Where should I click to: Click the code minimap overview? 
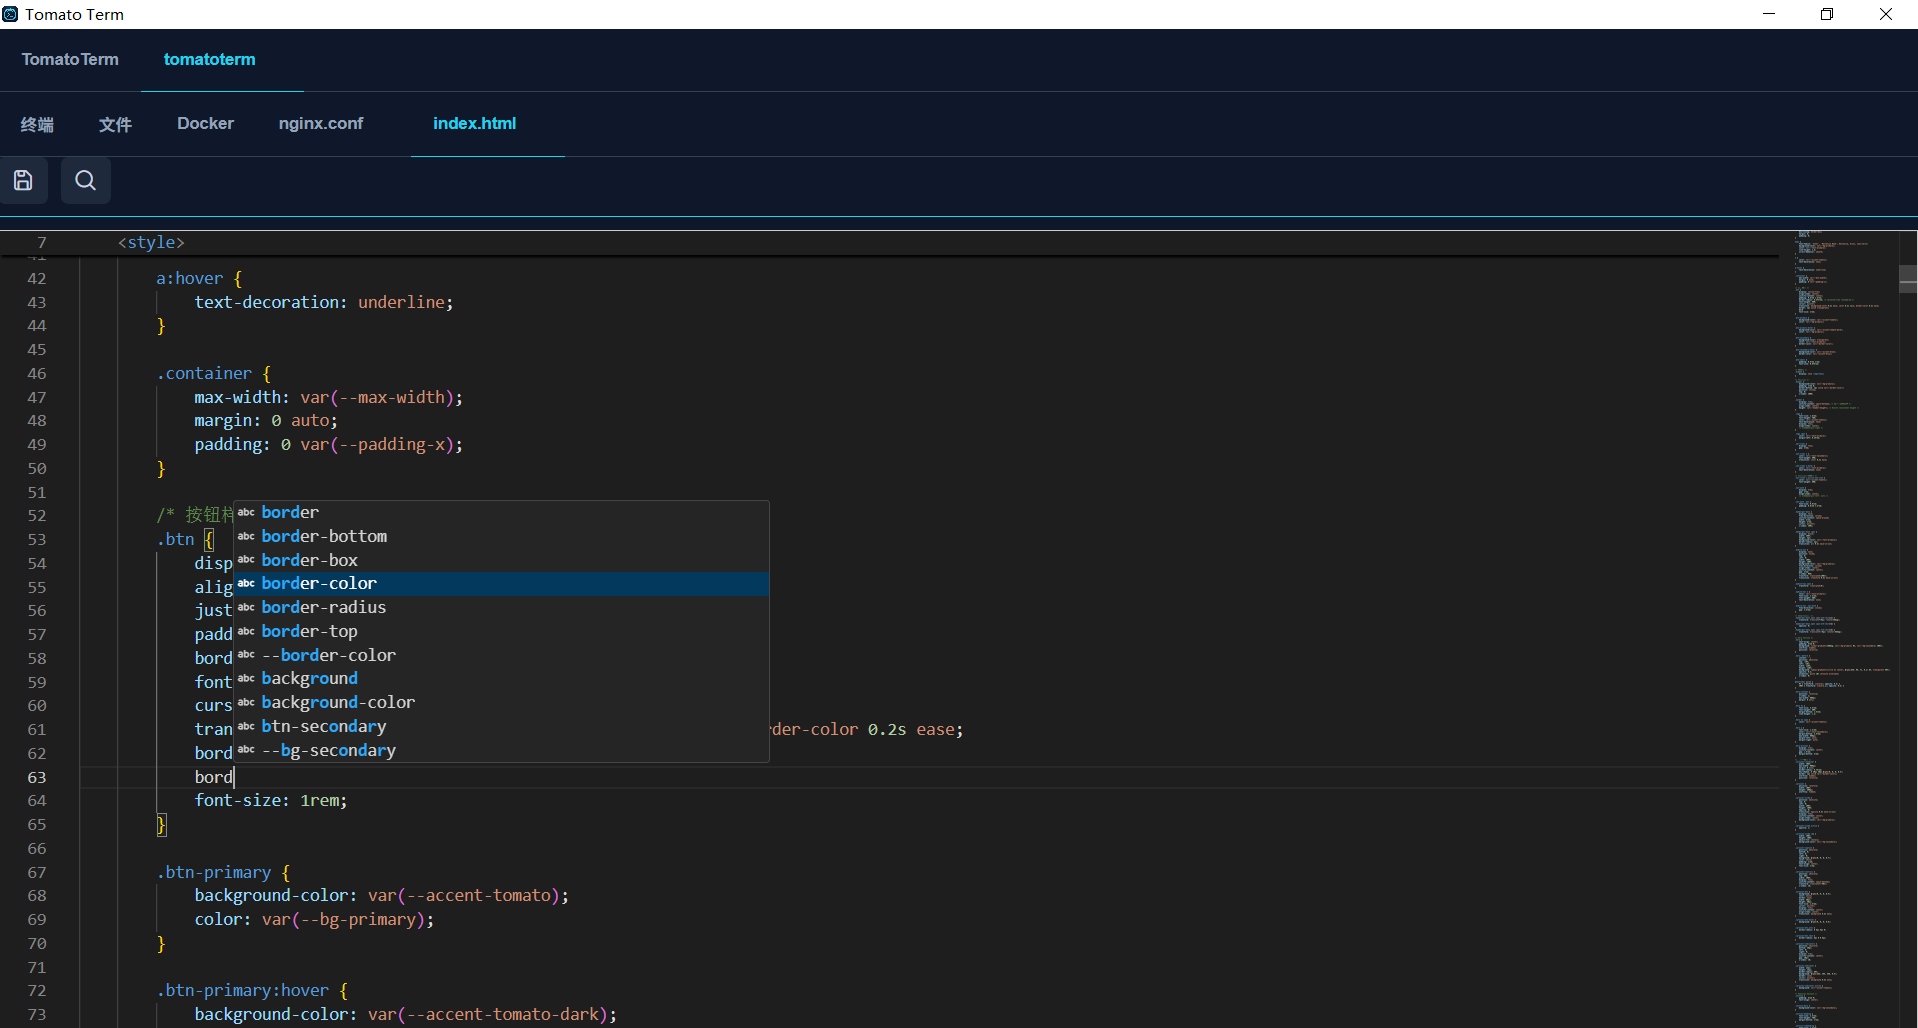tap(1840, 600)
